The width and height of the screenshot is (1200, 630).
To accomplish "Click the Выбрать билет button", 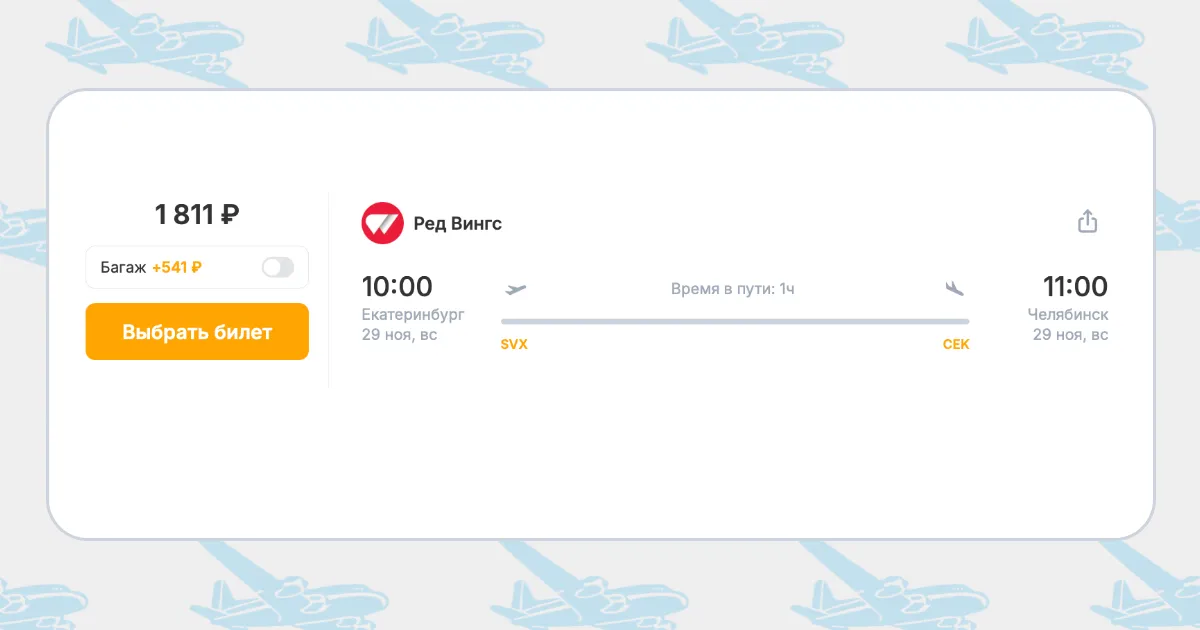I will [197, 332].
